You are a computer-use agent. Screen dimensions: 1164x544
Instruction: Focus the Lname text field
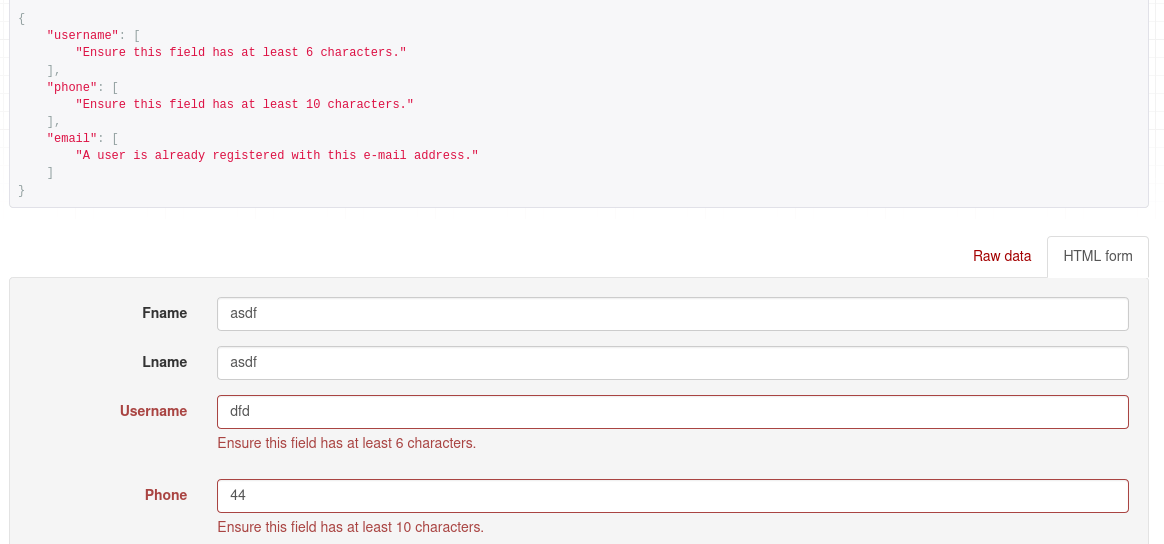673,363
